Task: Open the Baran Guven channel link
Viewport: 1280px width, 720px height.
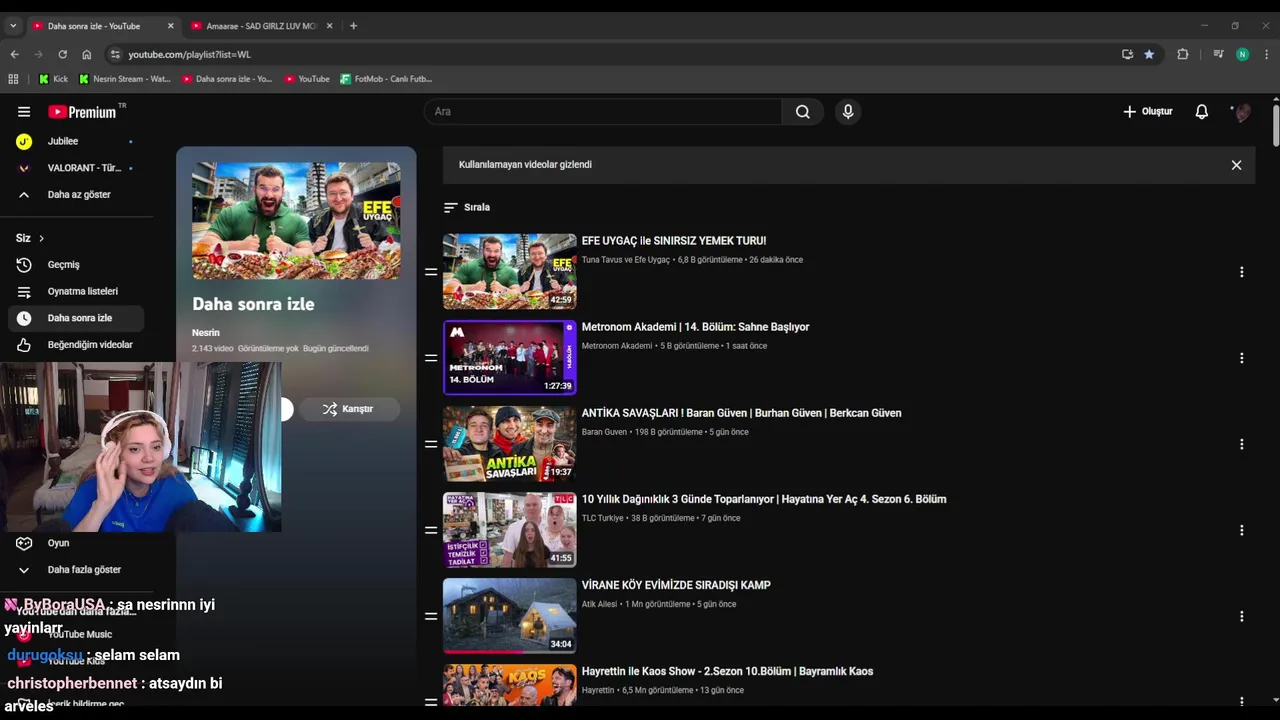Action: (604, 432)
